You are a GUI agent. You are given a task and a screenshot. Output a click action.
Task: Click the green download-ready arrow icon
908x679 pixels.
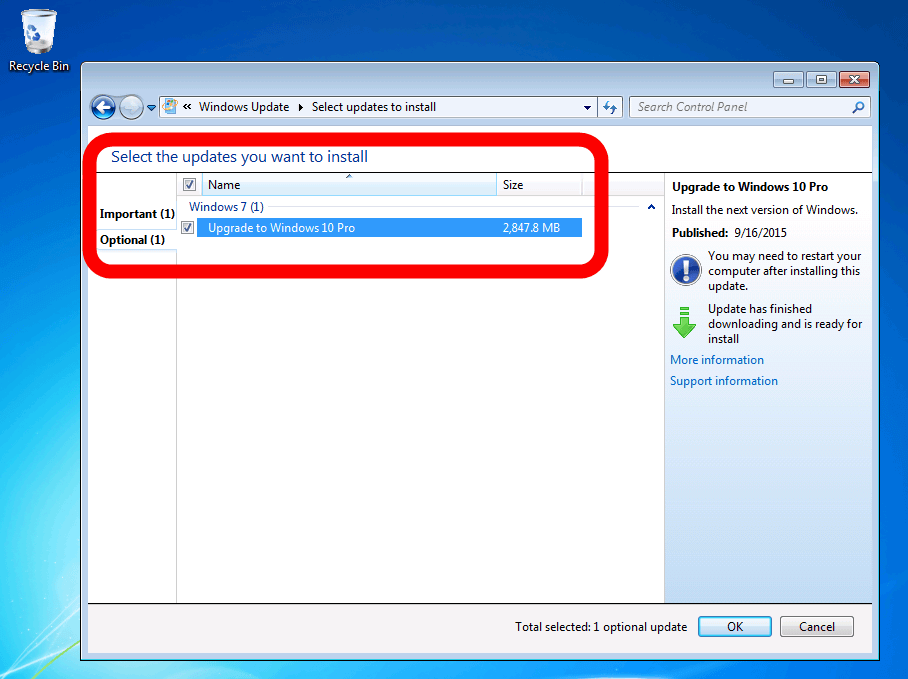[x=684, y=322]
